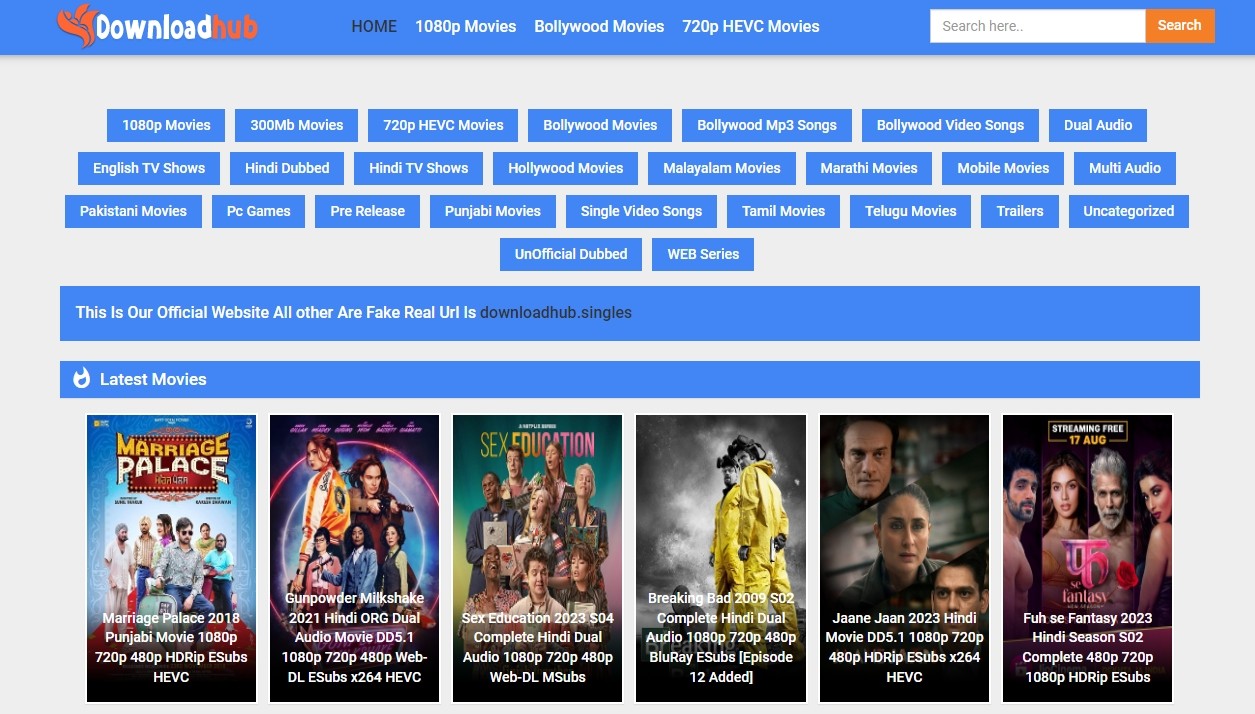Click the orange Search button
The width and height of the screenshot is (1255, 714).
1180,26
